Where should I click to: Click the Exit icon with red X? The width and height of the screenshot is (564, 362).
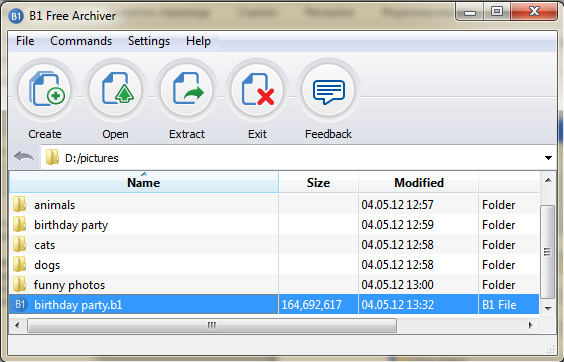click(x=257, y=90)
